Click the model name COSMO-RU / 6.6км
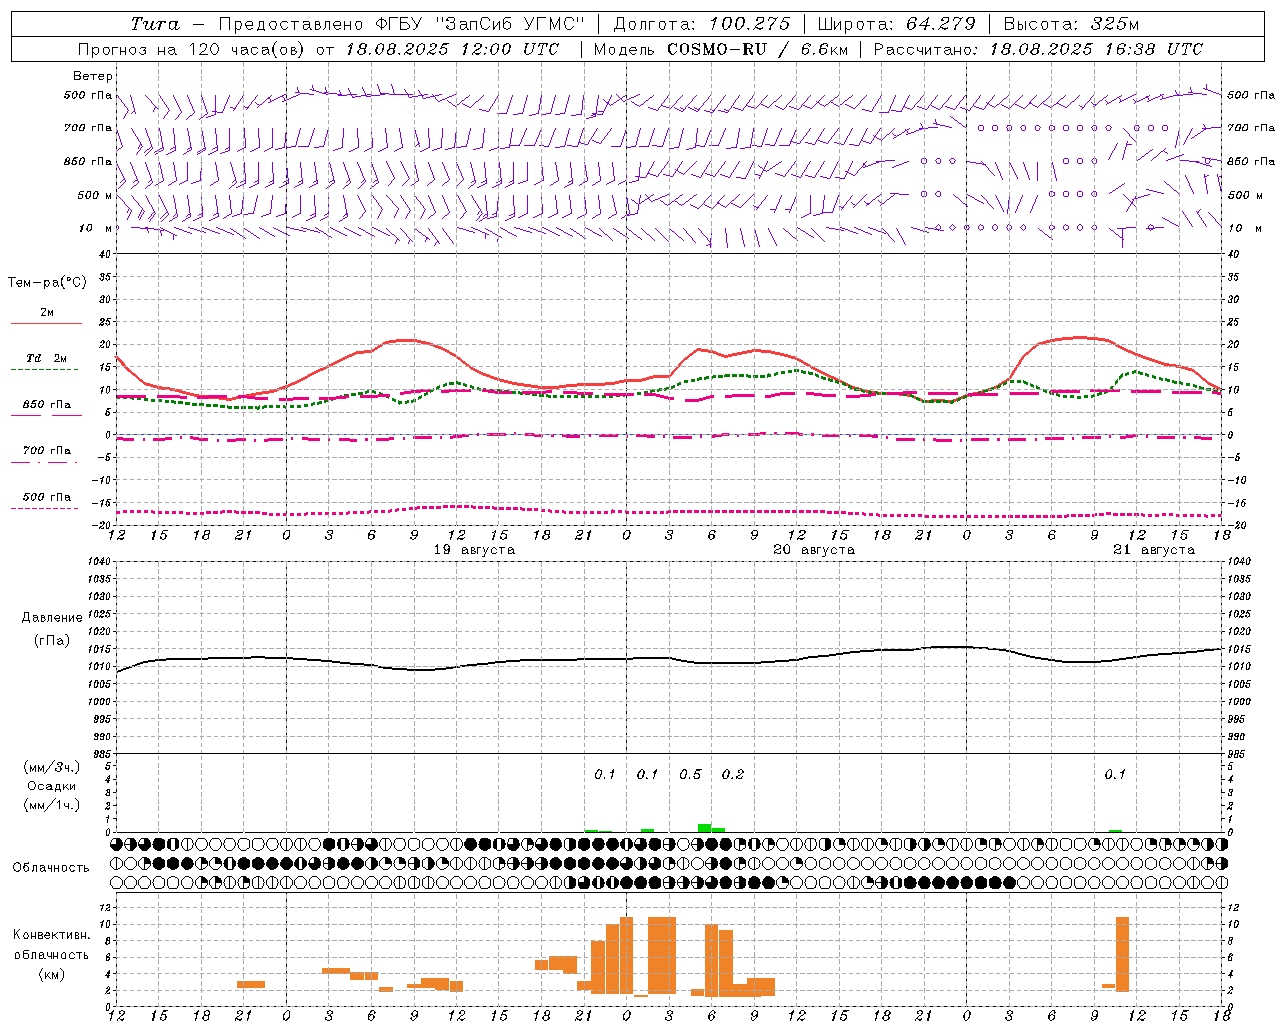This screenshot has width=1280, height=1024. click(758, 49)
